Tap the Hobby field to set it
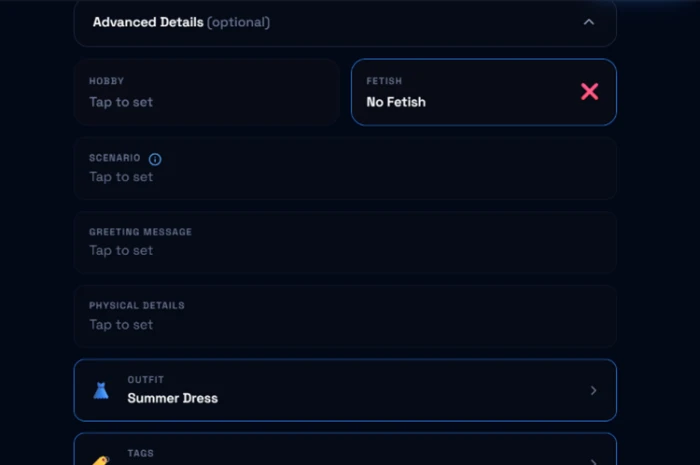700x465 pixels. (207, 92)
